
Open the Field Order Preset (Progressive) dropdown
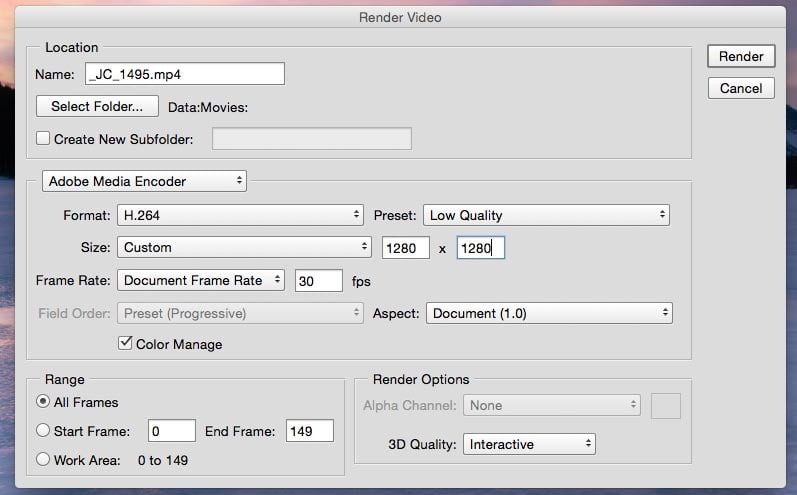tap(240, 313)
